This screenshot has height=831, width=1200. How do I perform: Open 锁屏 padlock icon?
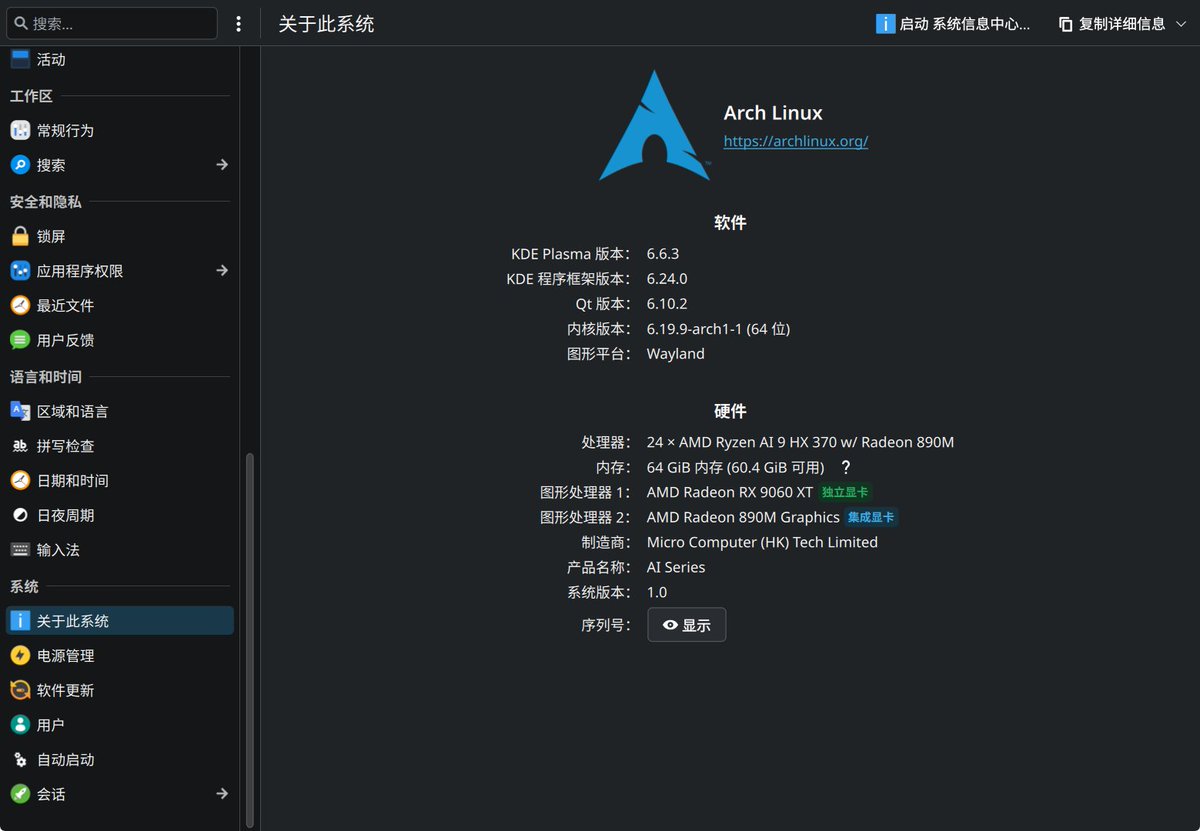[20, 236]
